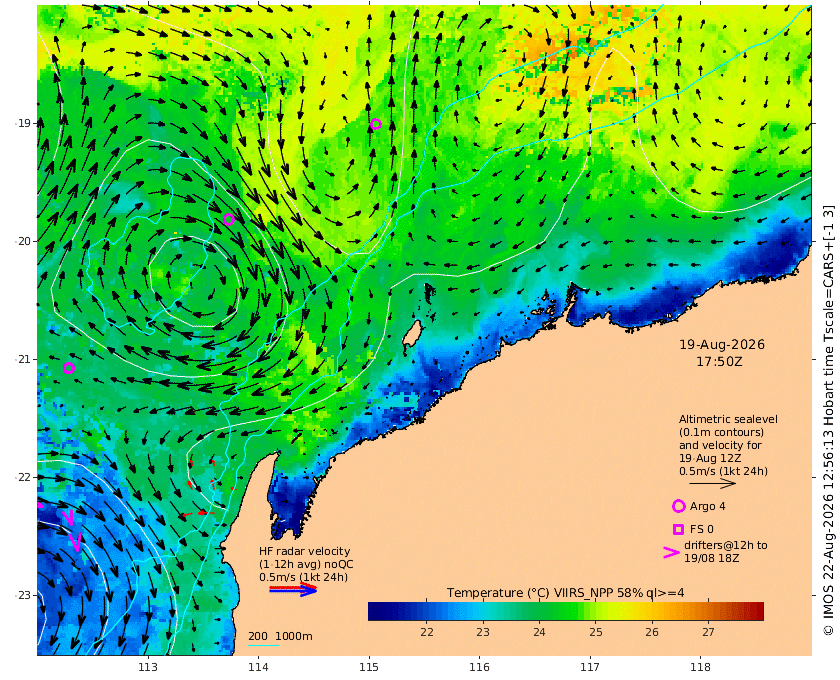The width and height of the screenshot is (840, 680).
Task: Click the date label 19-Aug-2026
Action: [x=722, y=345]
